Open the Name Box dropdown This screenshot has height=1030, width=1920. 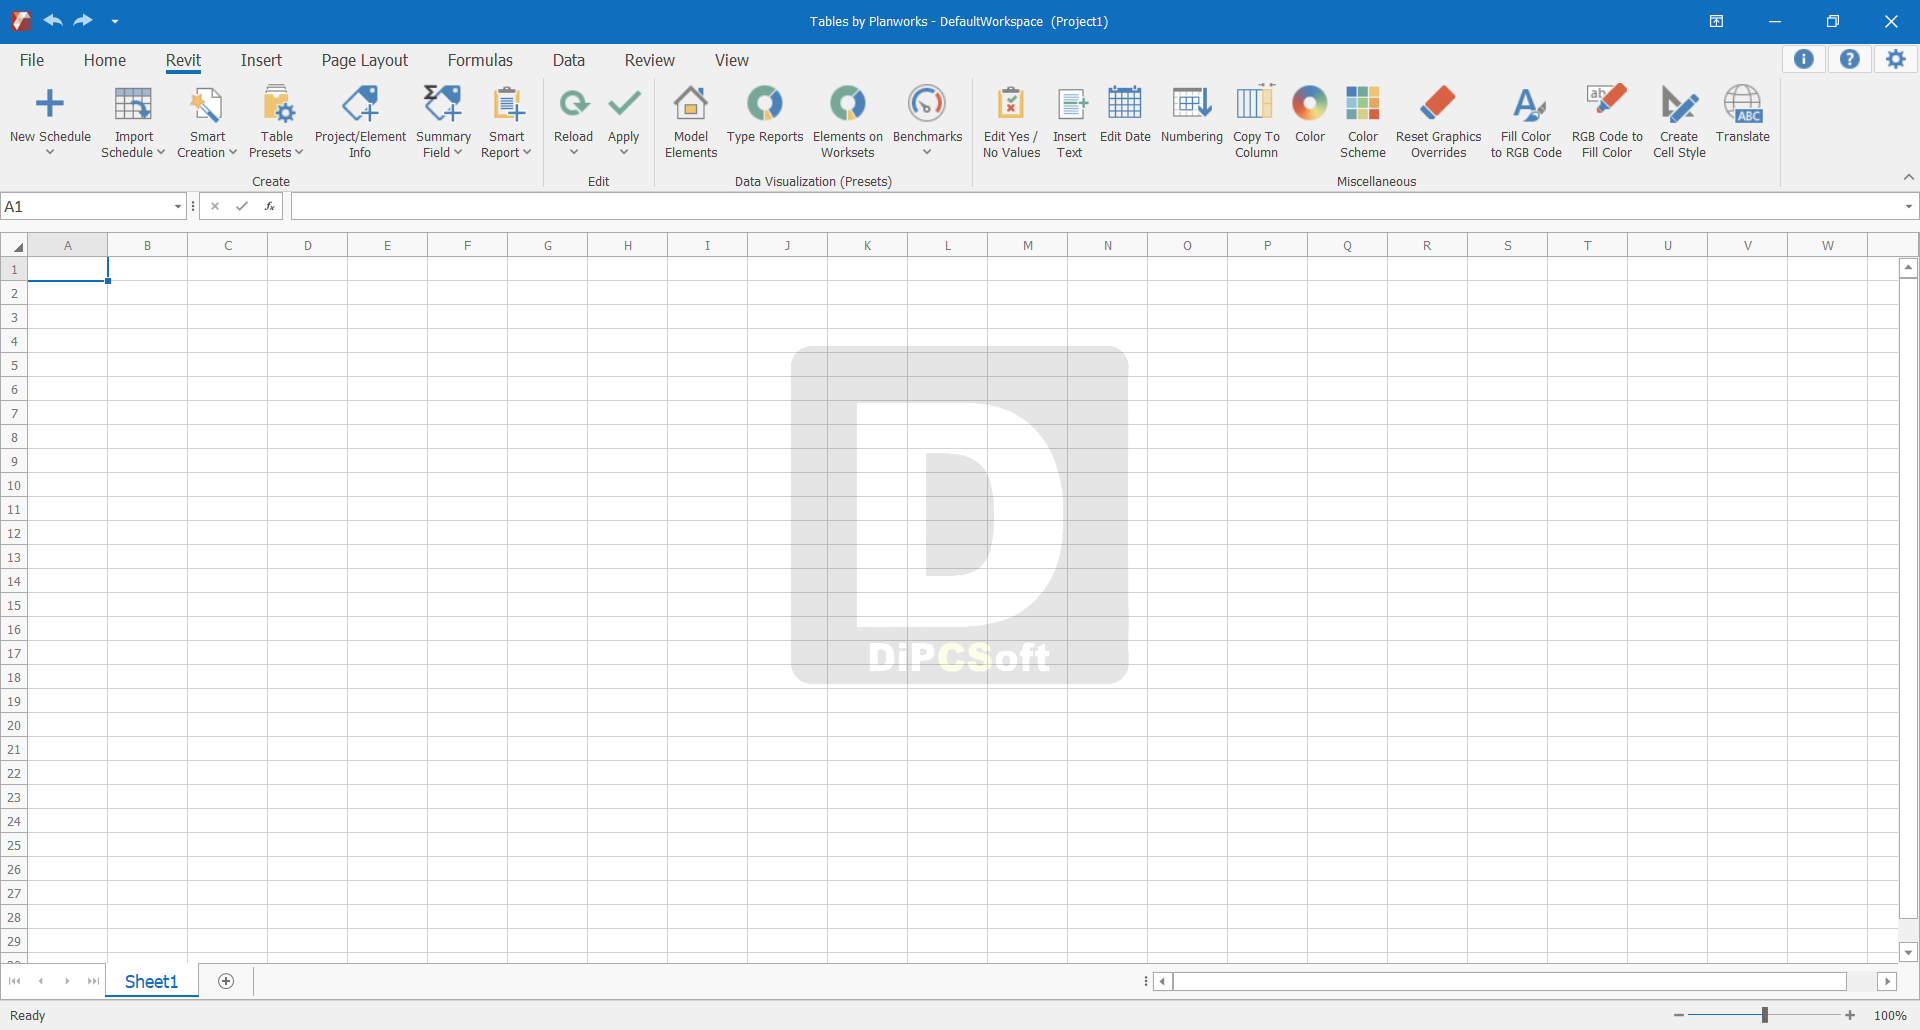coord(178,207)
